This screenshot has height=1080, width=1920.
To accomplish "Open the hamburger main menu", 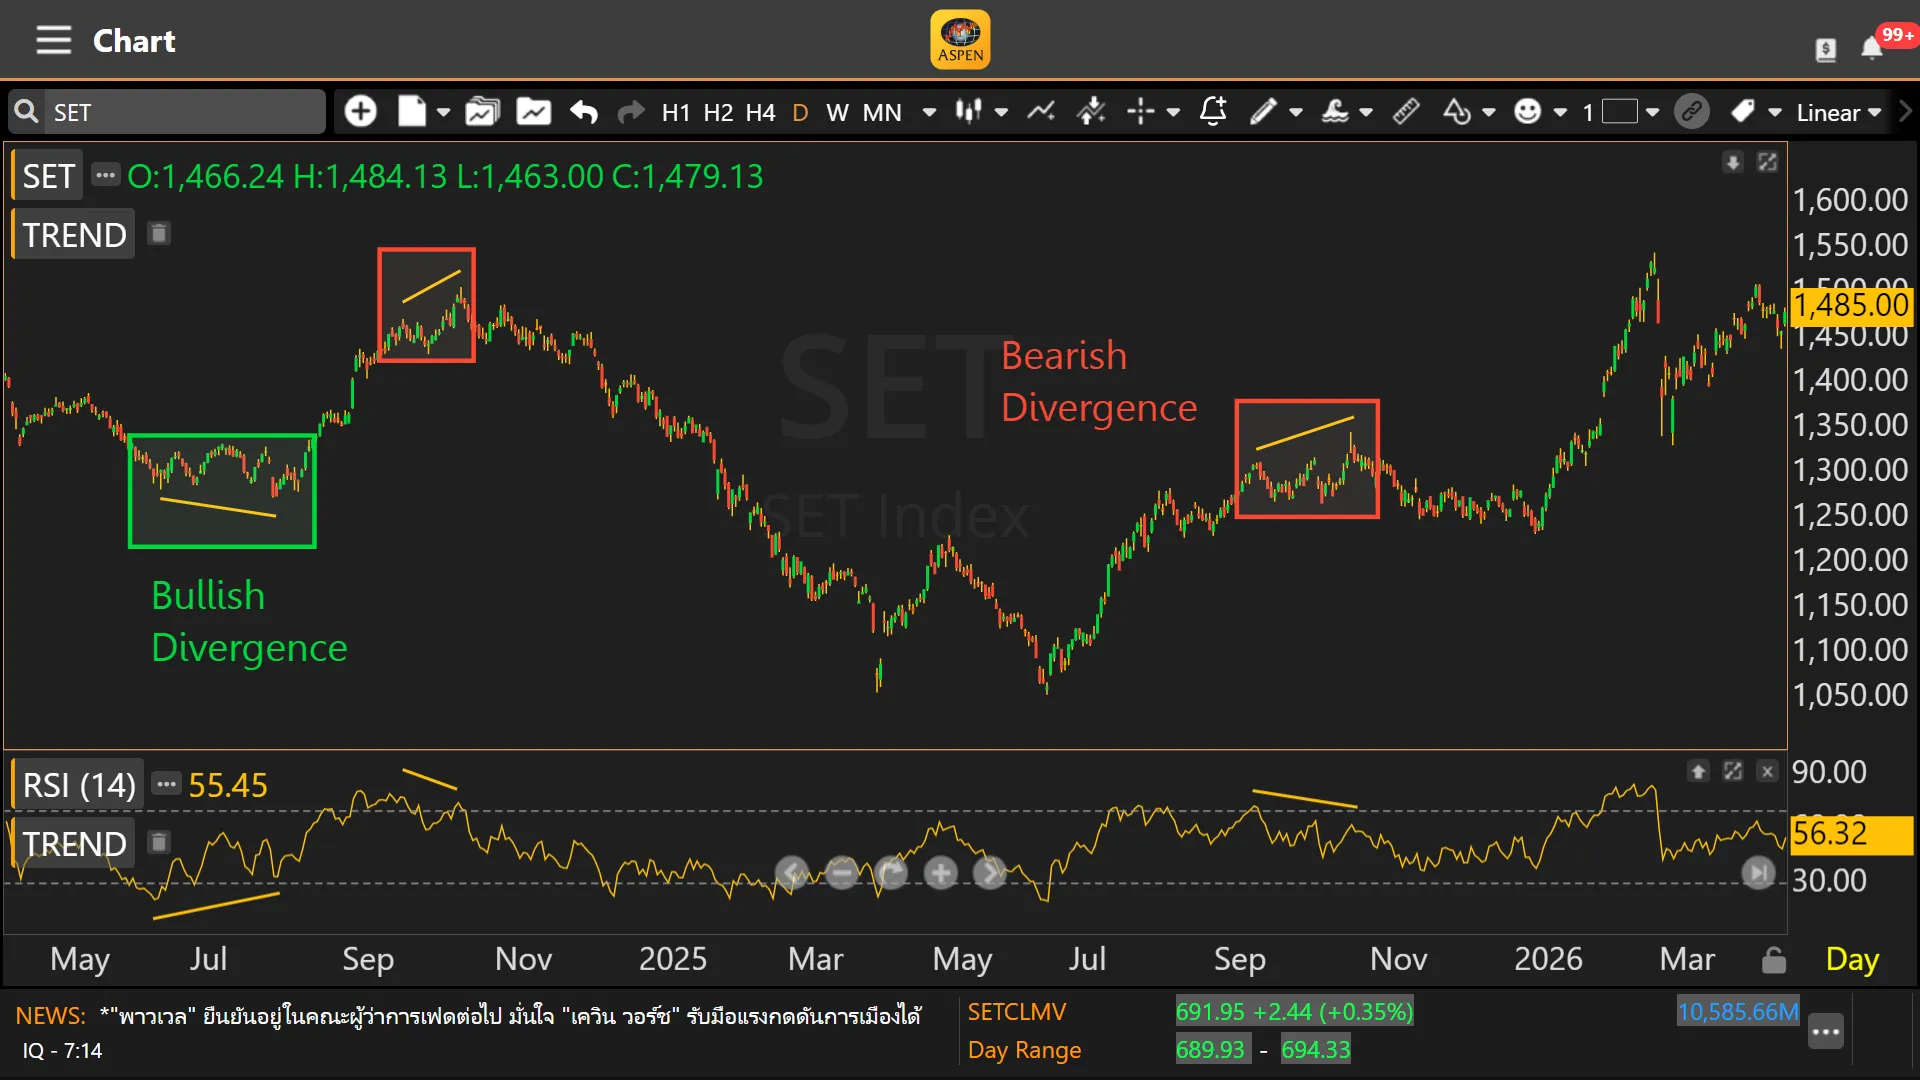I will coord(53,41).
